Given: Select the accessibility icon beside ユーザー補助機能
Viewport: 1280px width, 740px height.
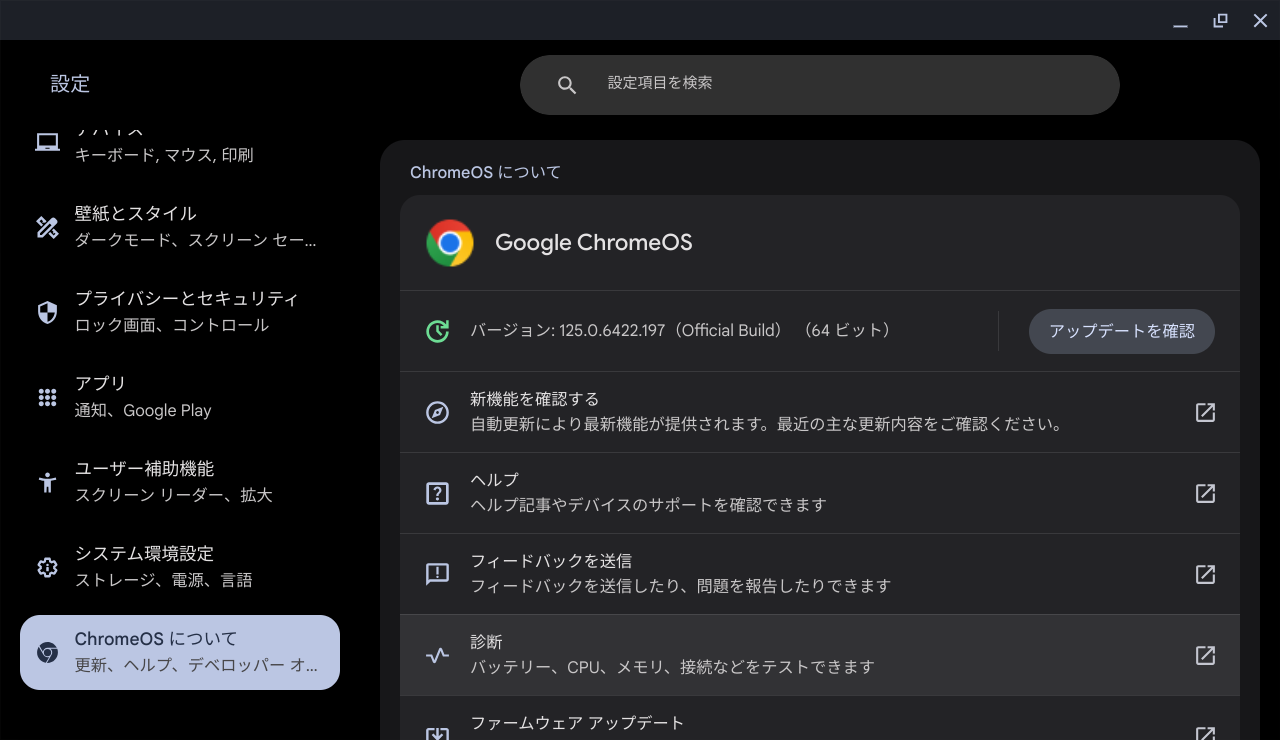Looking at the screenshot, I should pos(46,482).
